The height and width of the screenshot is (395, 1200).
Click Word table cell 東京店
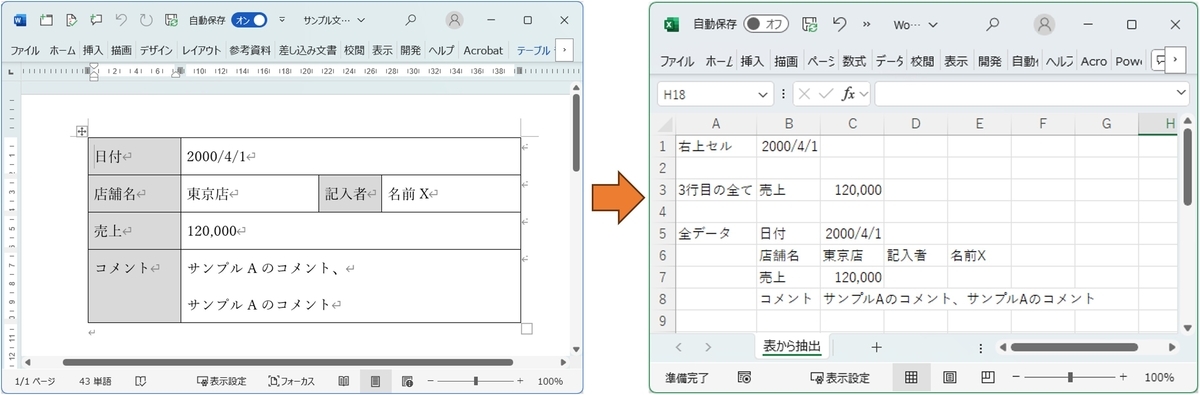point(250,194)
